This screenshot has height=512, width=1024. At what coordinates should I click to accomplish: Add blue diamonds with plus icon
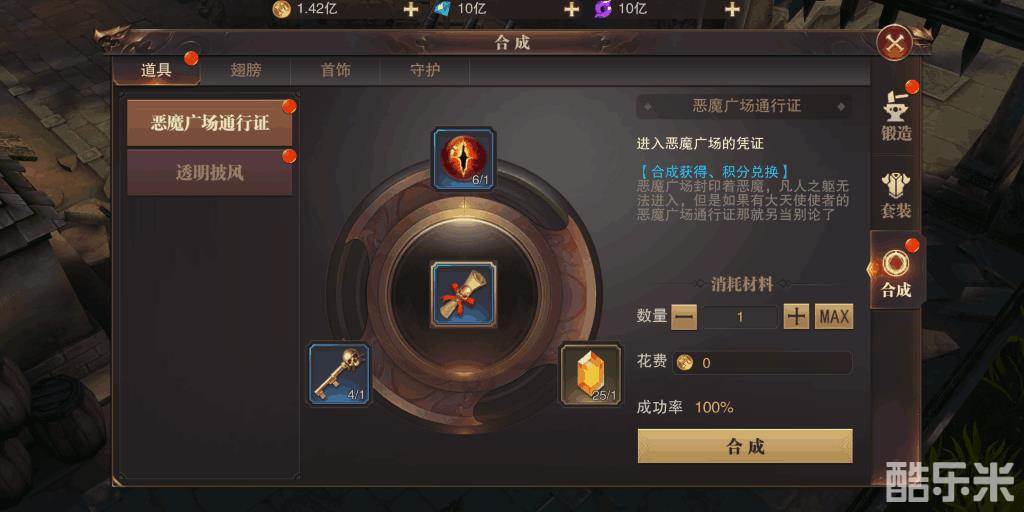coord(571,9)
